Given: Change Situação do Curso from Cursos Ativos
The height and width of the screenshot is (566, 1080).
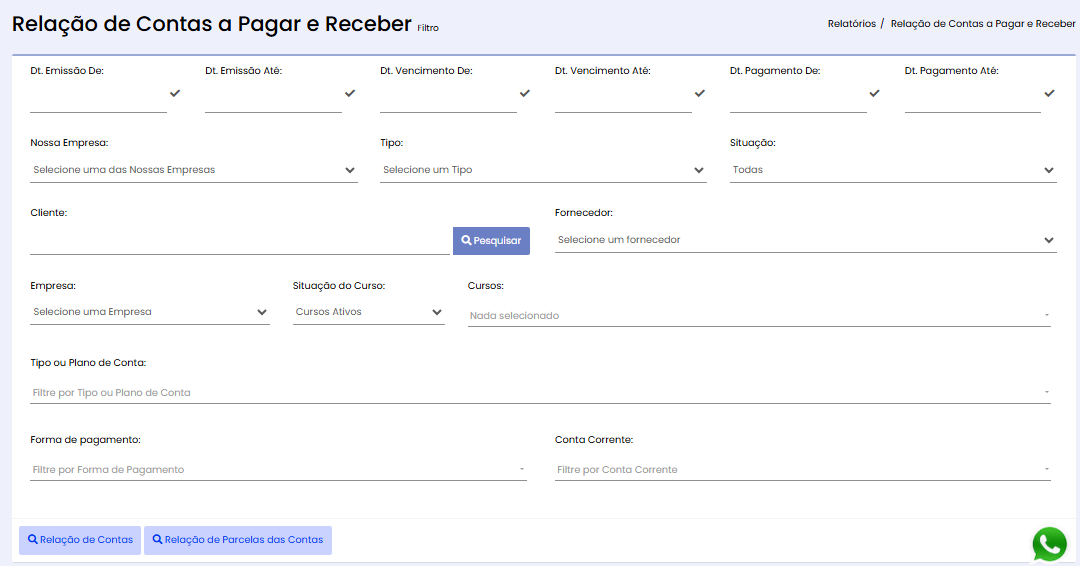Looking at the screenshot, I should coord(368,312).
